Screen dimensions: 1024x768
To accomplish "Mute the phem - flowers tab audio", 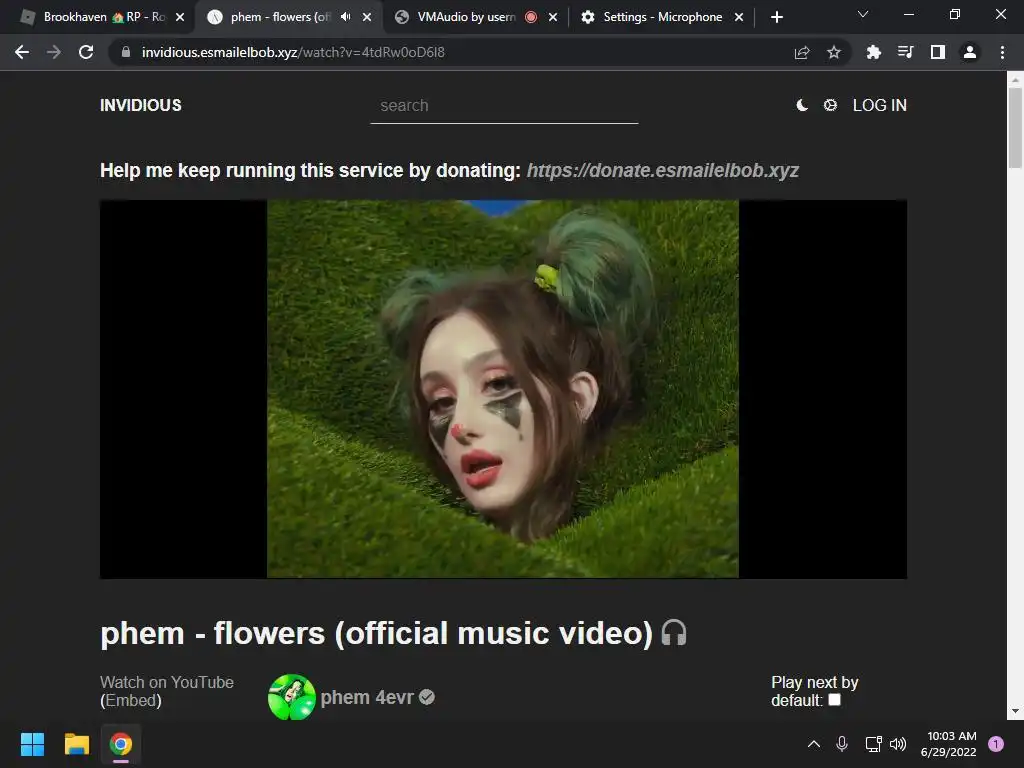I will click(x=345, y=17).
